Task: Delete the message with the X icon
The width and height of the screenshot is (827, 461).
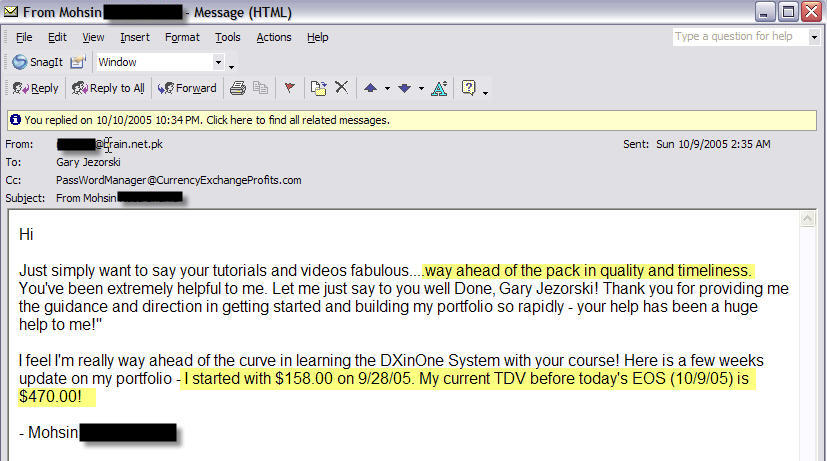Action: tap(341, 88)
